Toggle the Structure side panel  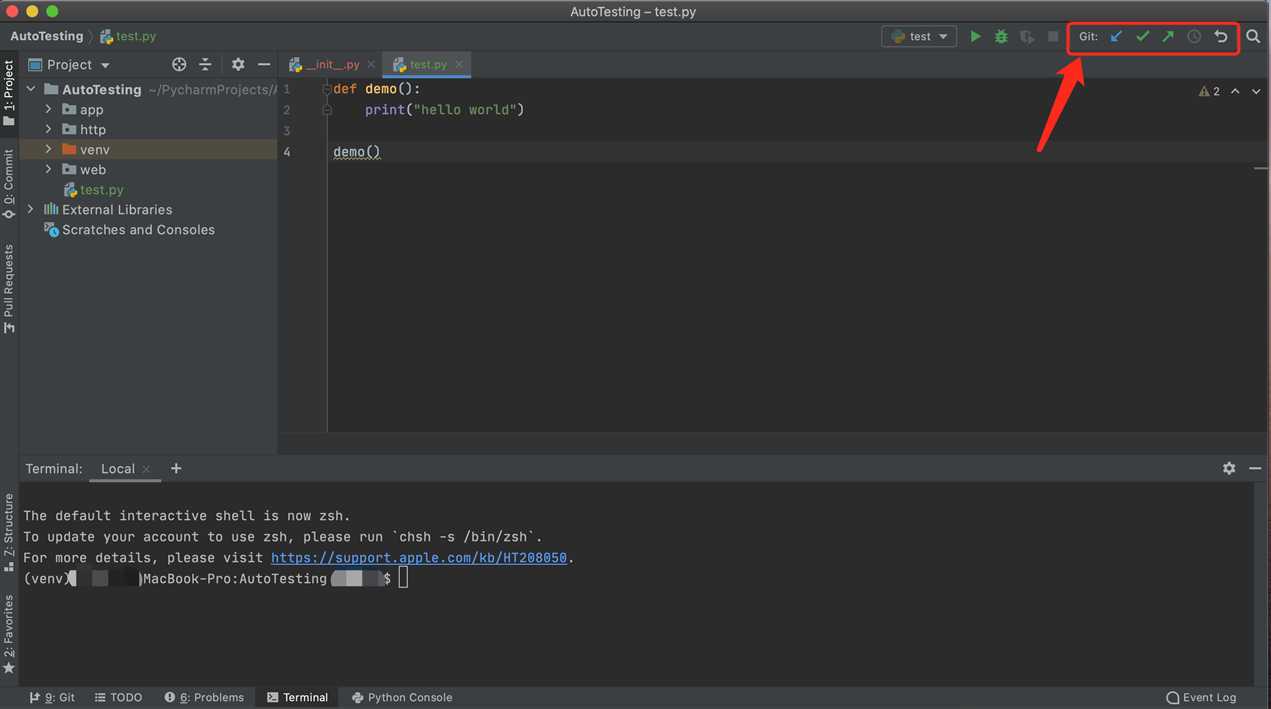pos(9,532)
